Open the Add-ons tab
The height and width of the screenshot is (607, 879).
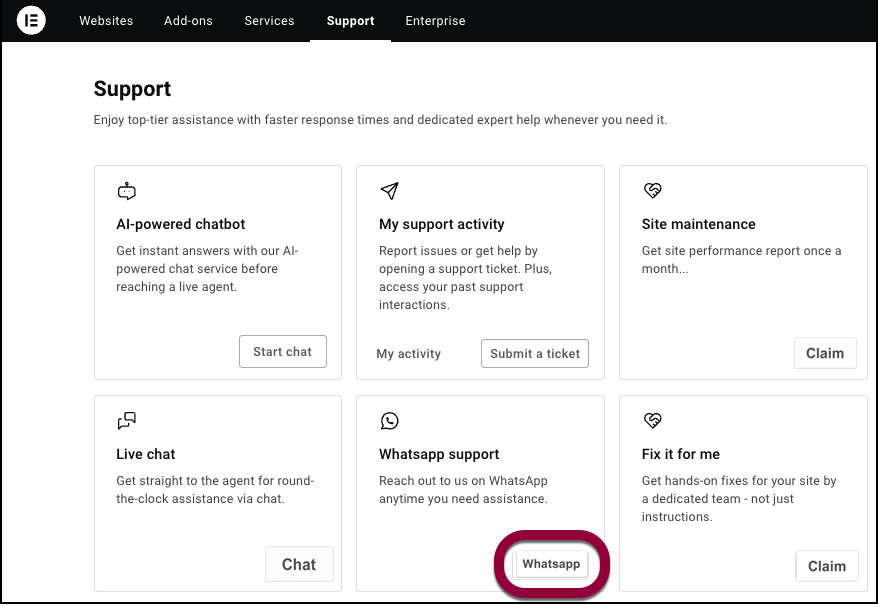[x=189, y=21]
